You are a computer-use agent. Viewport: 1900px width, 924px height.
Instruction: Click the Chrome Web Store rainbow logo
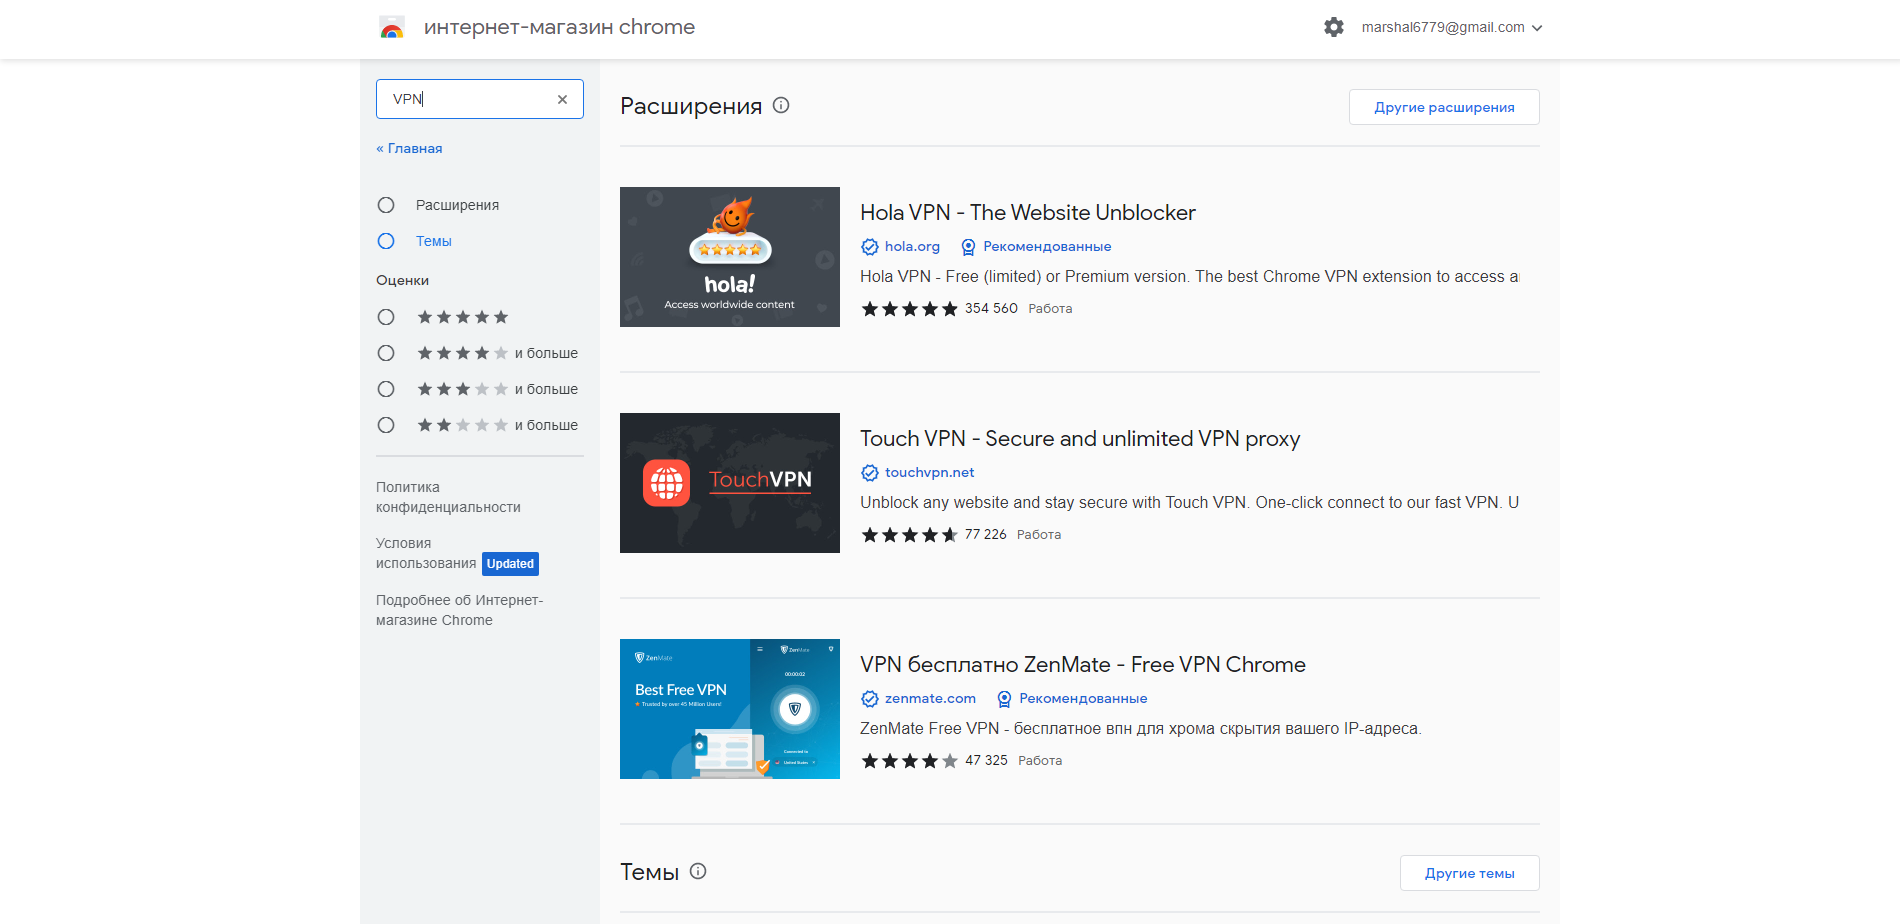pos(392,27)
